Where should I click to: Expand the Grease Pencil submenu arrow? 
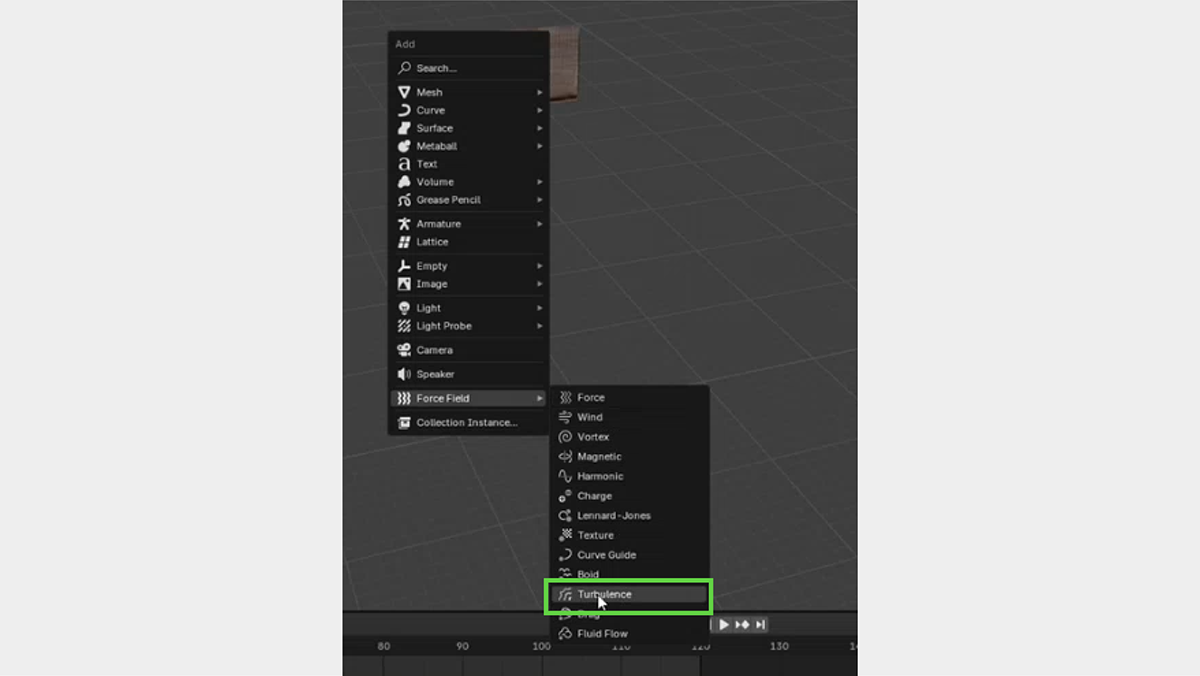[540, 200]
